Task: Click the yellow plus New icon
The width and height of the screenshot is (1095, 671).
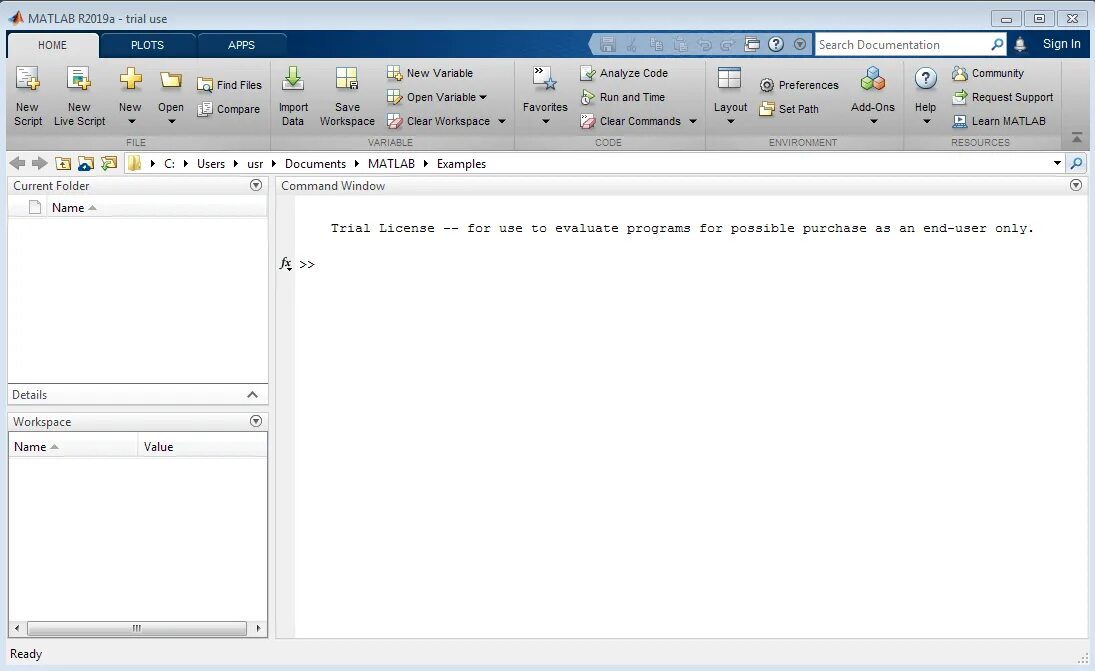Action: (131, 79)
